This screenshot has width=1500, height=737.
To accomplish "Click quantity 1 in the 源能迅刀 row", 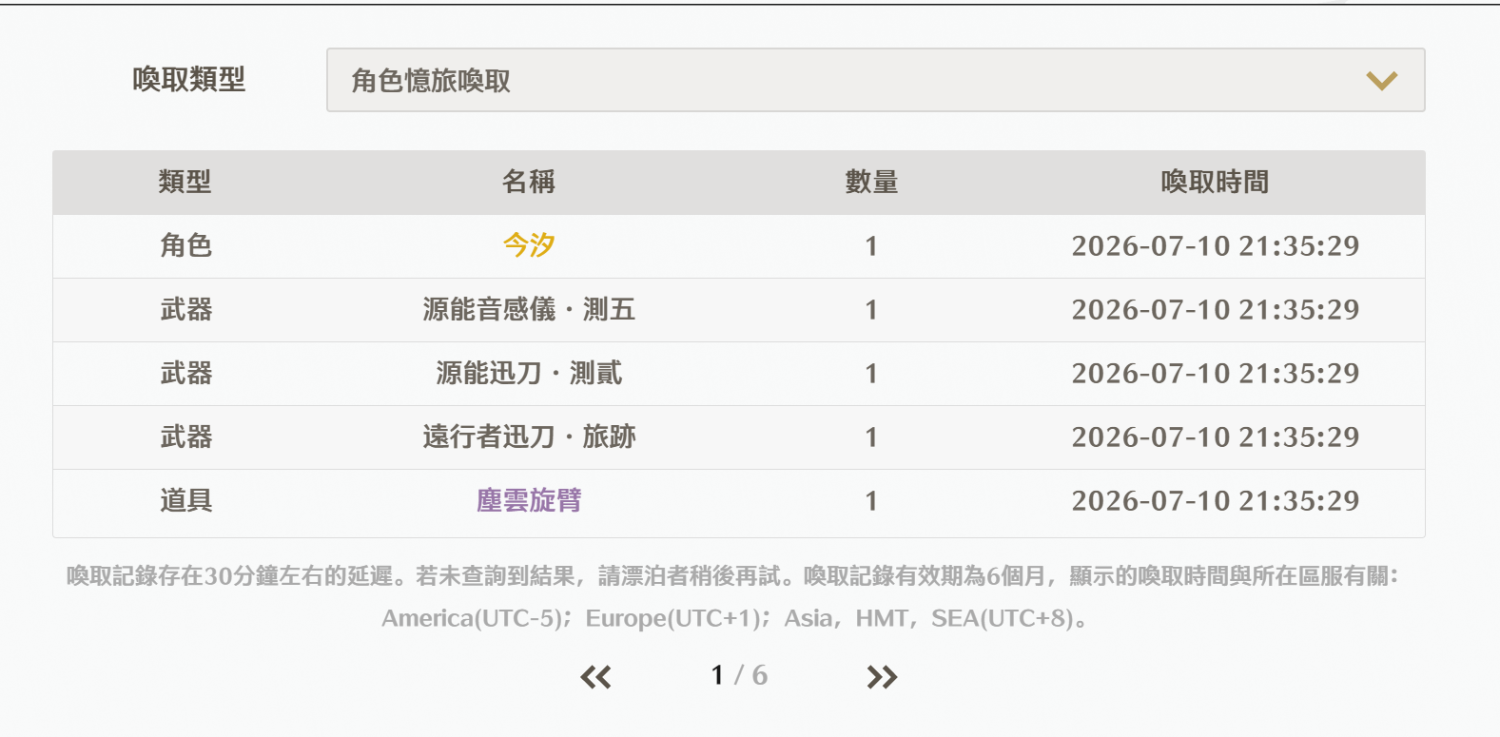I will click(871, 374).
